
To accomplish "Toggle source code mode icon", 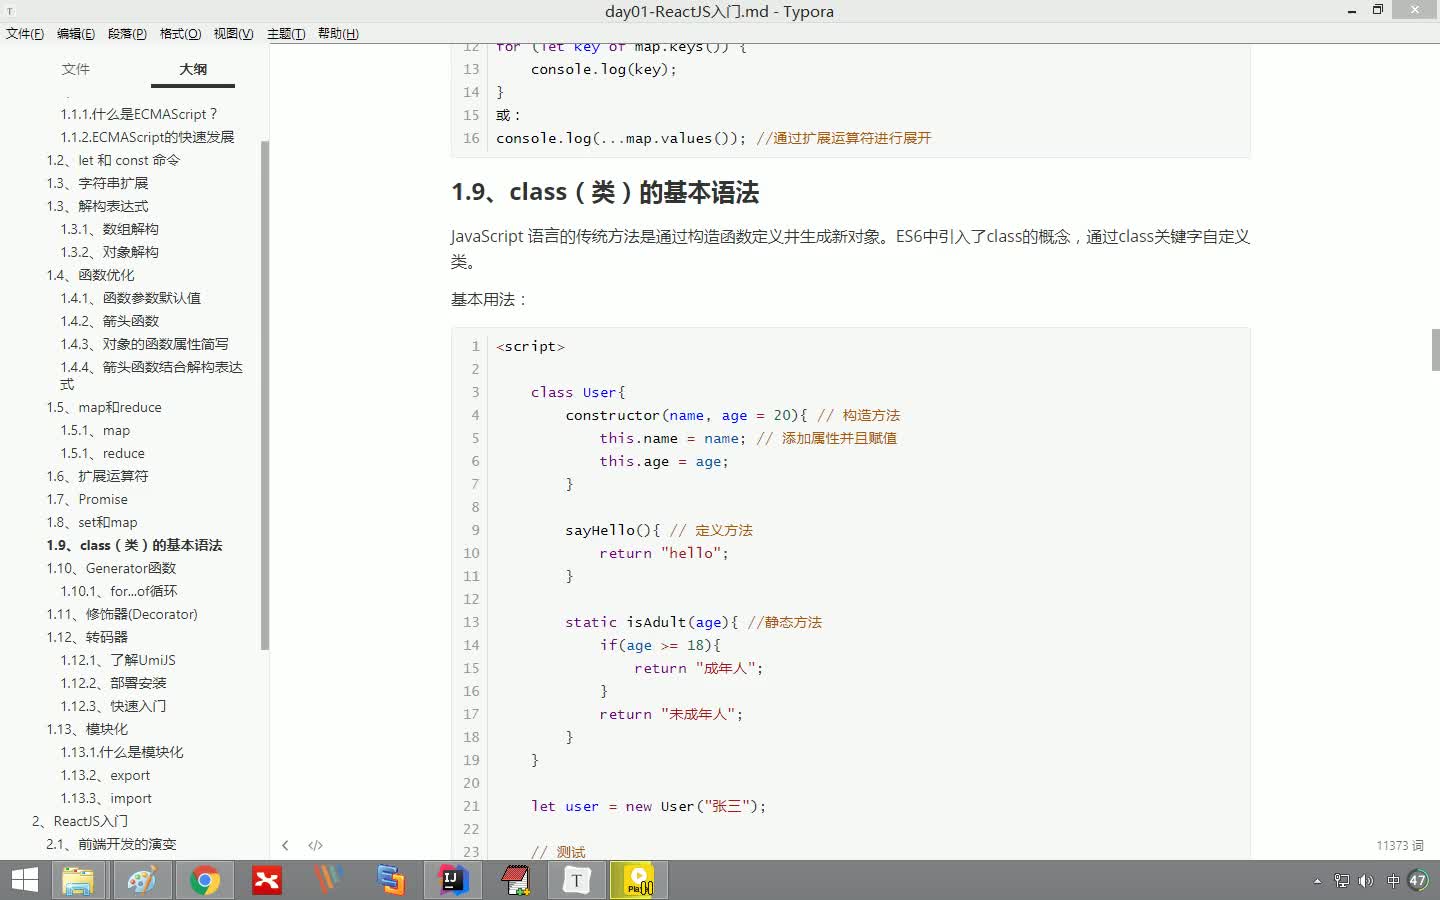I will (x=315, y=845).
